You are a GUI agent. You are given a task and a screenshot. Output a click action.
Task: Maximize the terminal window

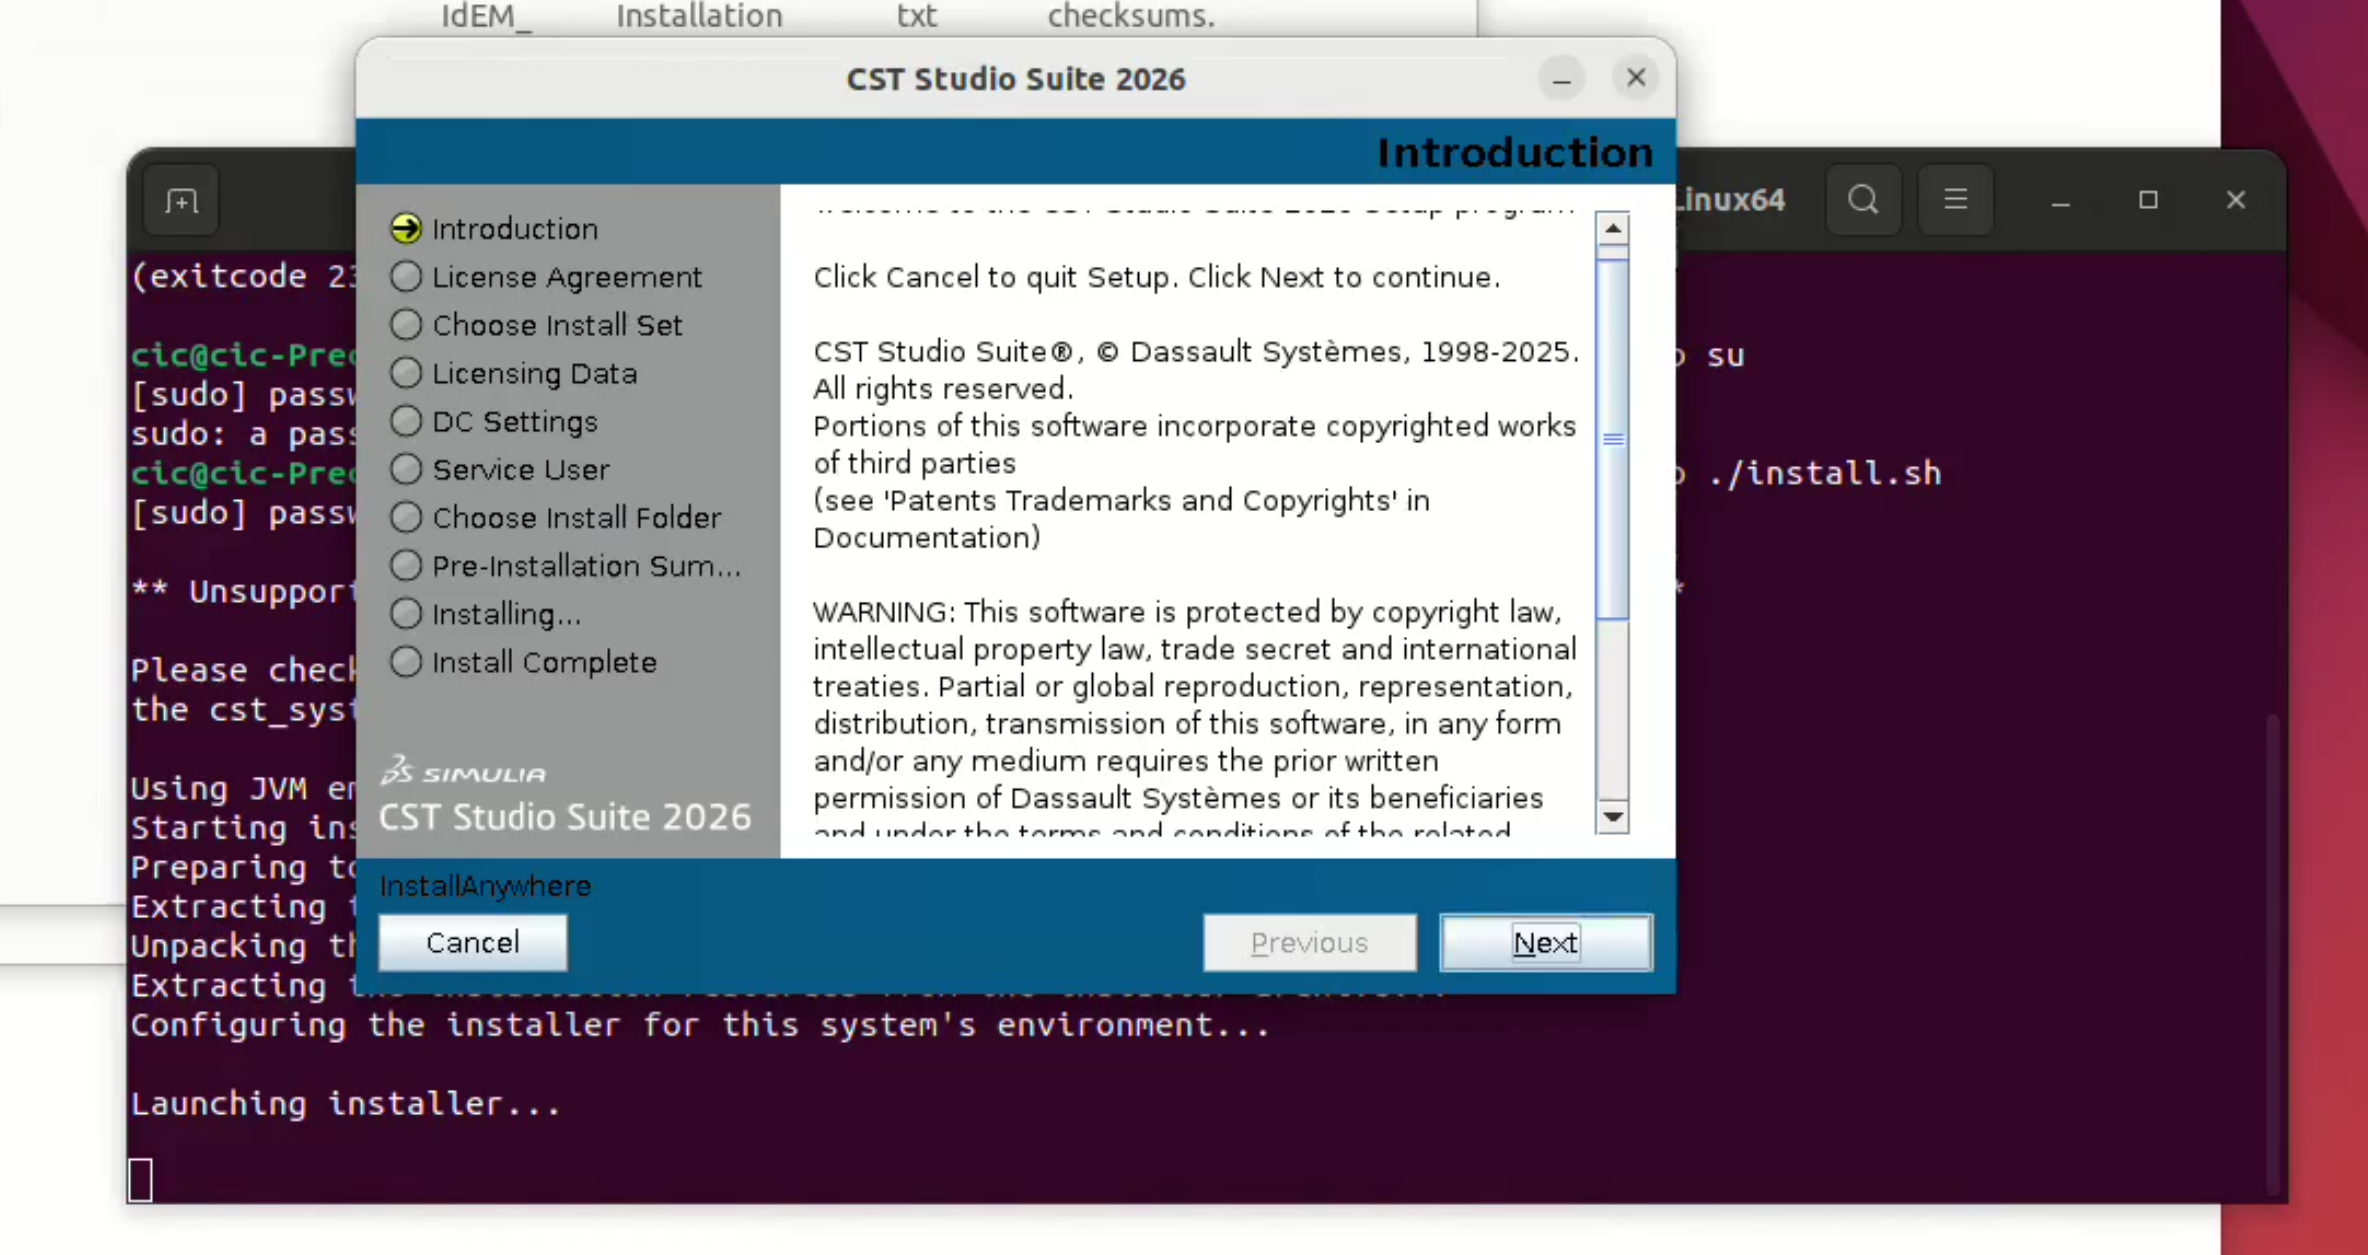(2148, 200)
